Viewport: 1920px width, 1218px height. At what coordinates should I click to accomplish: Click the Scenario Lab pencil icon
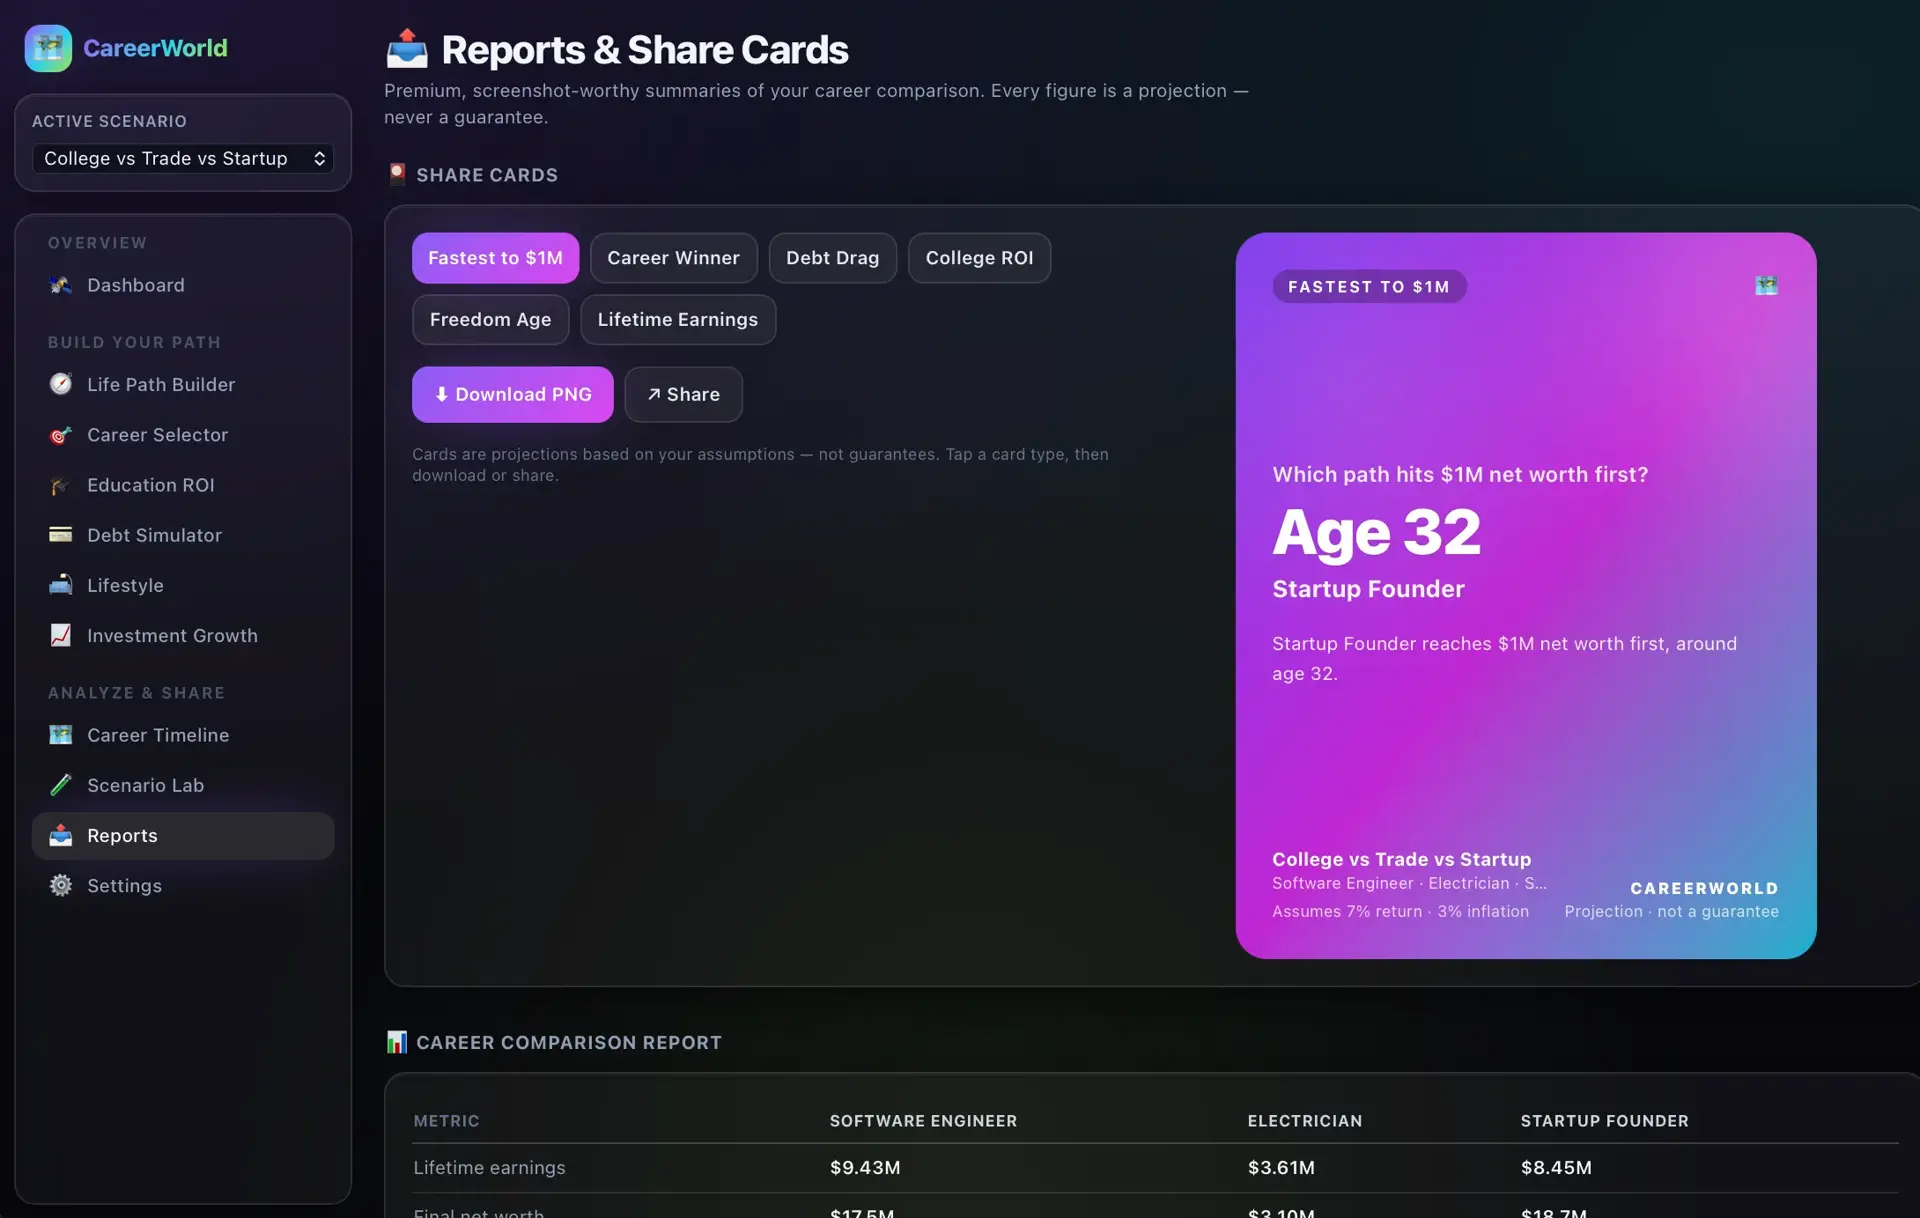click(x=61, y=785)
